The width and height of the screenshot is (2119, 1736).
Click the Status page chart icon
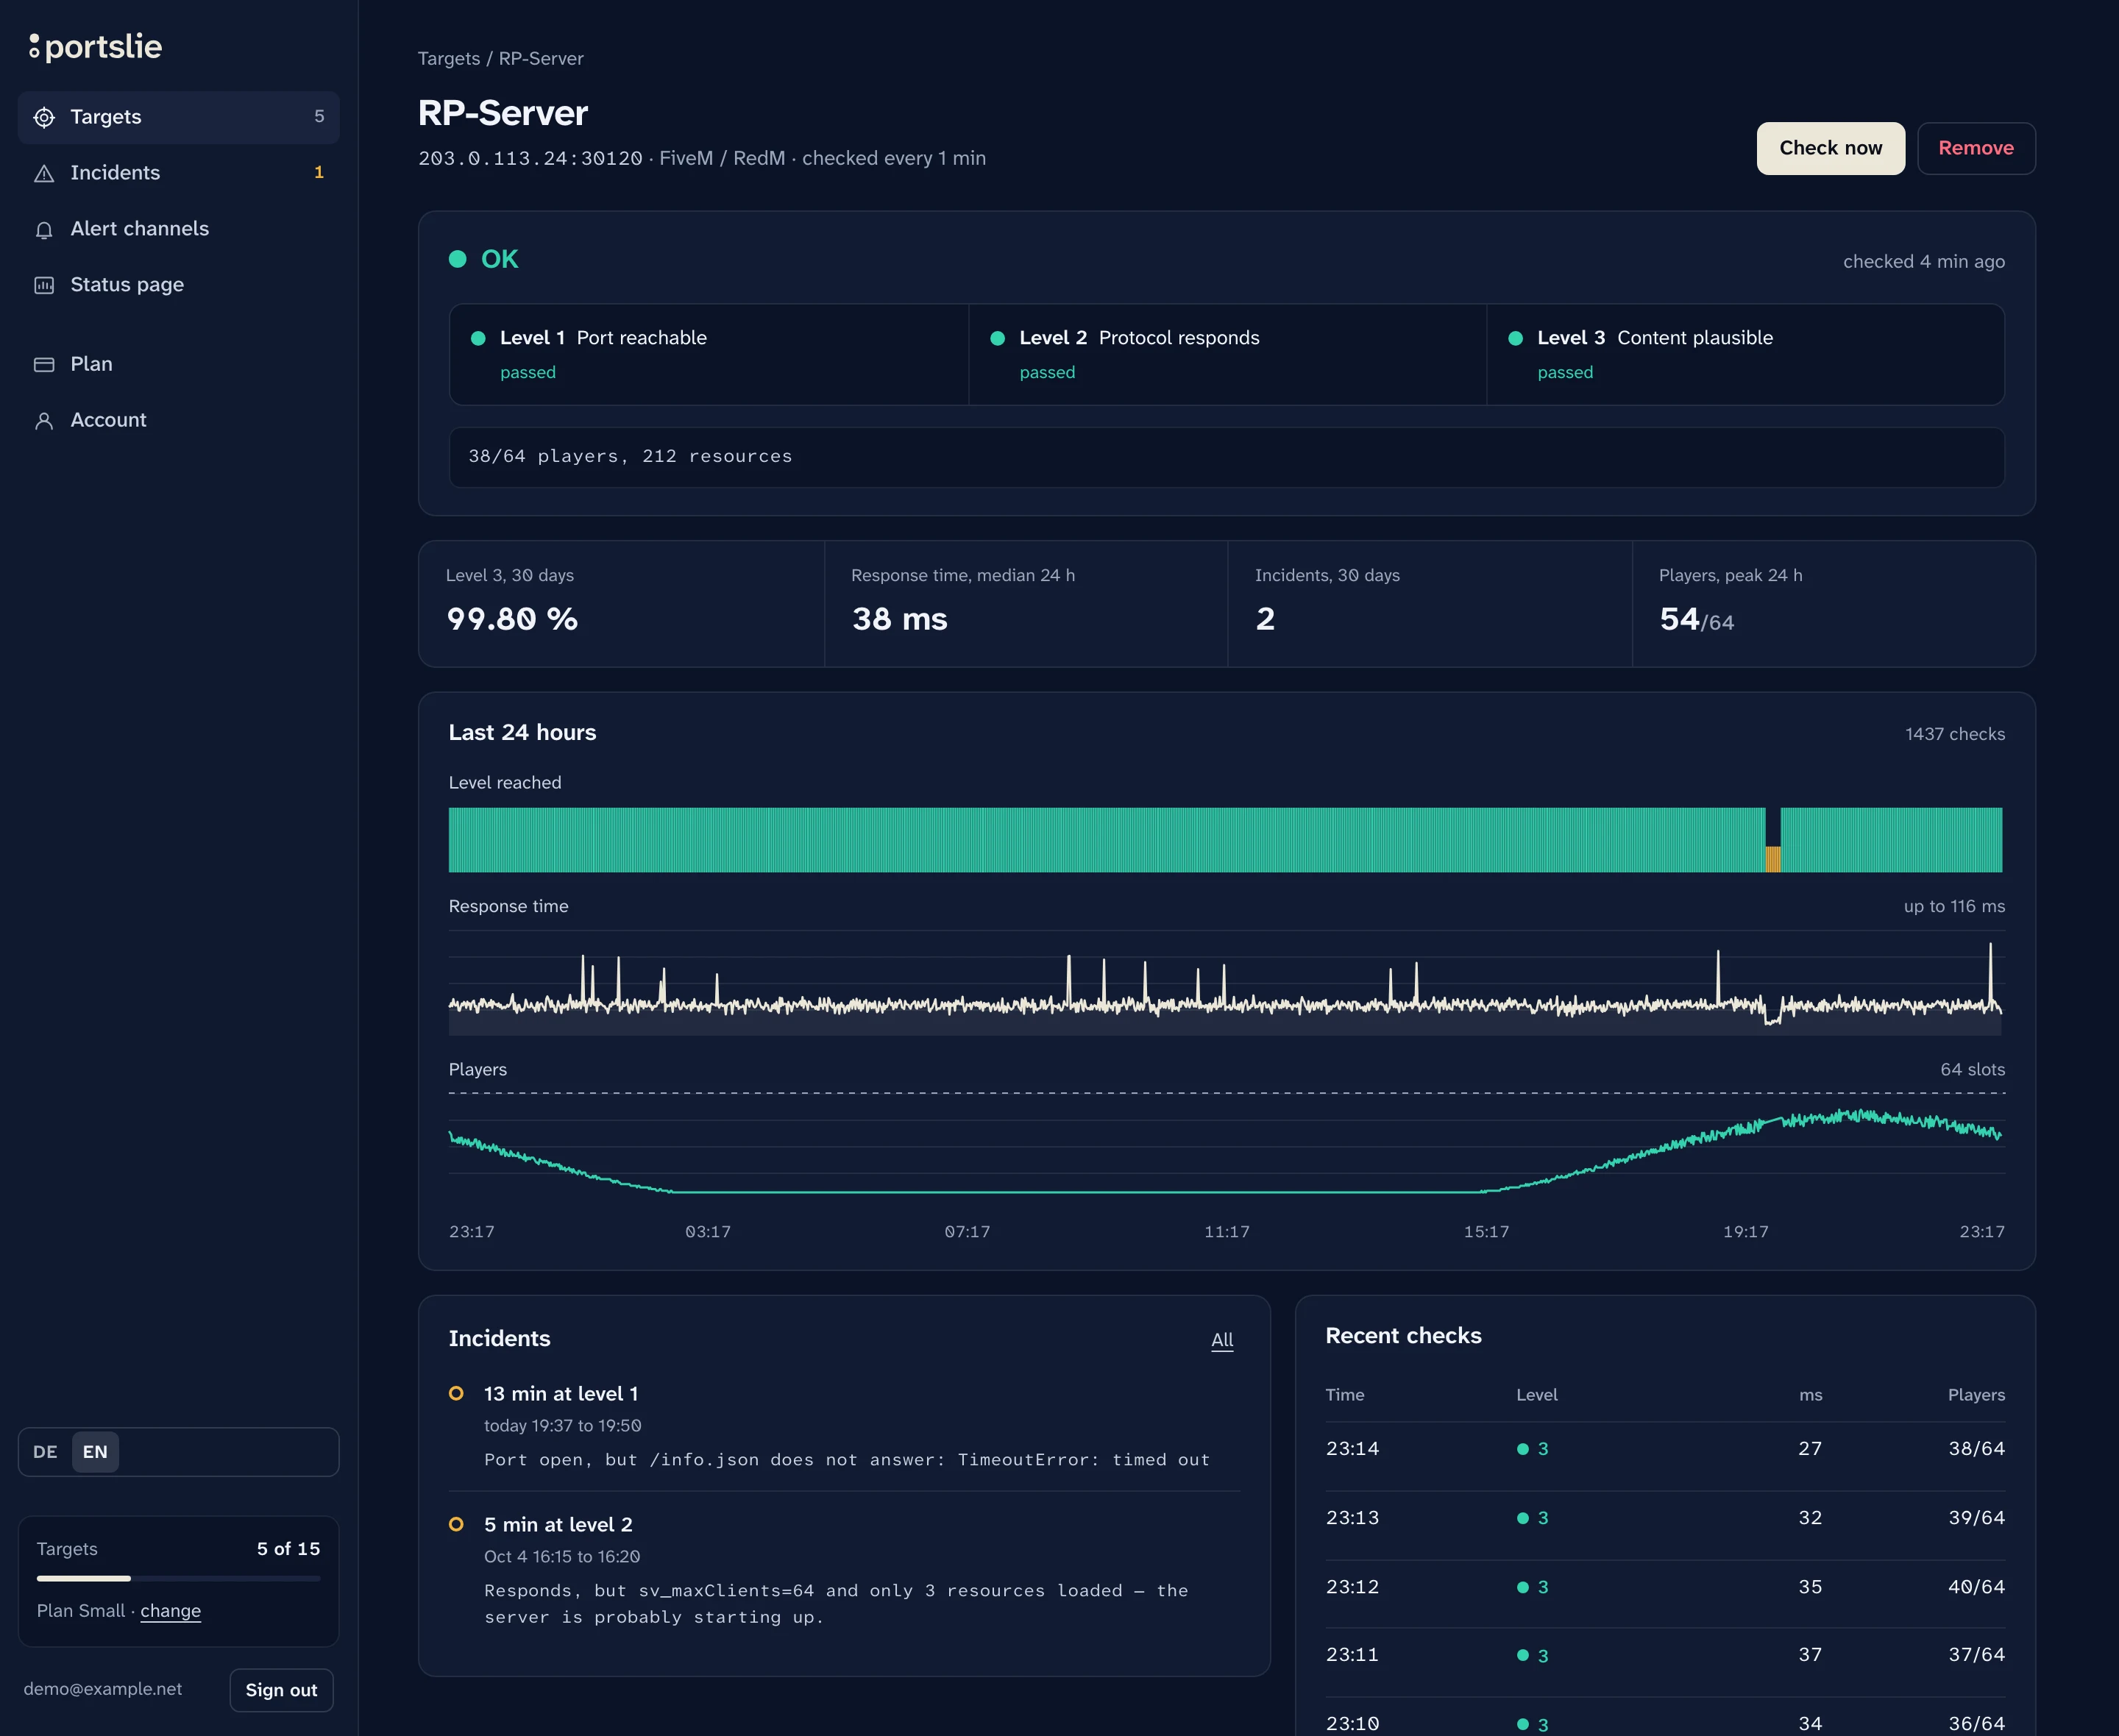click(44, 285)
